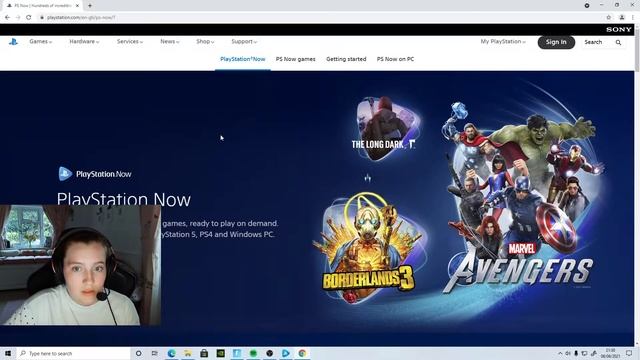The width and height of the screenshot is (640, 360).
Task: Open the My PlayStation dropdown
Action: (x=503, y=42)
